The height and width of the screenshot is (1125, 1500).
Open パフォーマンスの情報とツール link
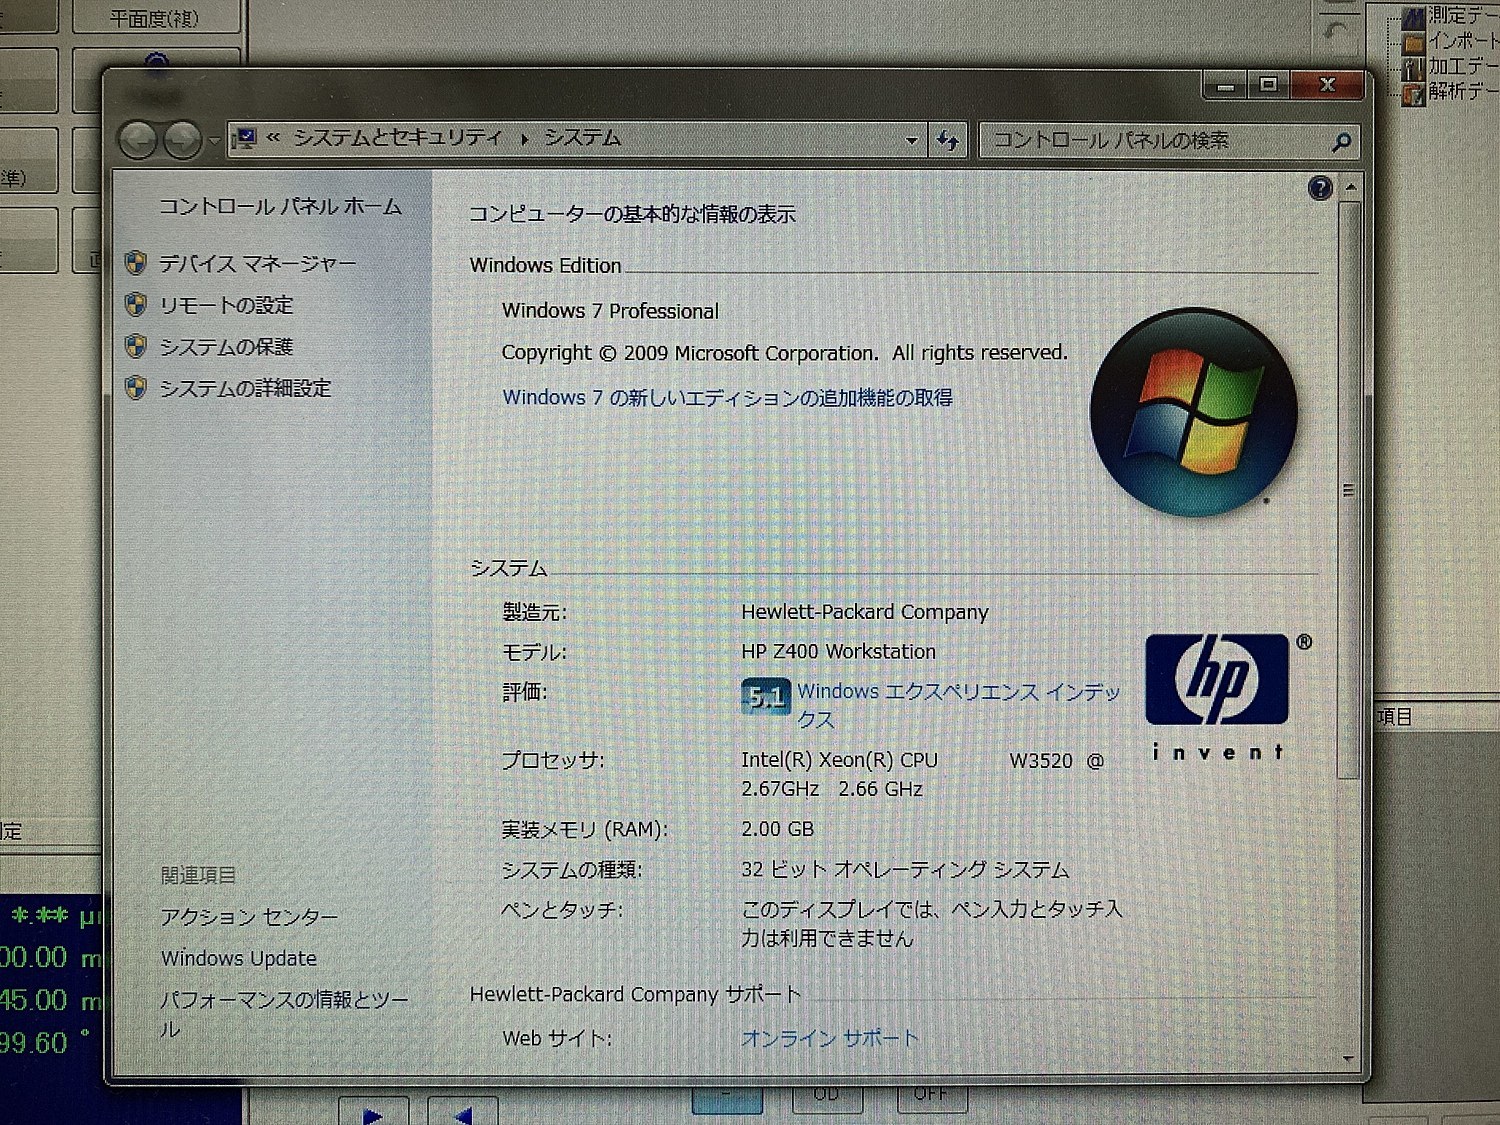pos(284,1013)
